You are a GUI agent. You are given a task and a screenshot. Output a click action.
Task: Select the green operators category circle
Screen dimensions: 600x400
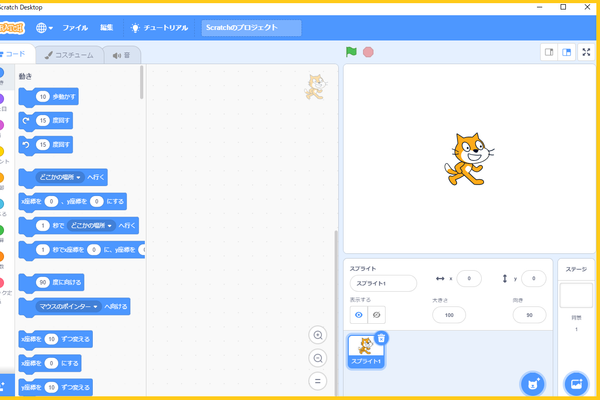coord(2,230)
